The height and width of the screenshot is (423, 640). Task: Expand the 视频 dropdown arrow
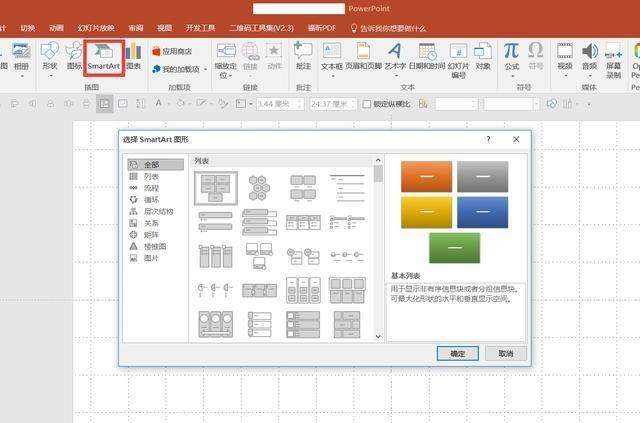pyautogui.click(x=565, y=76)
